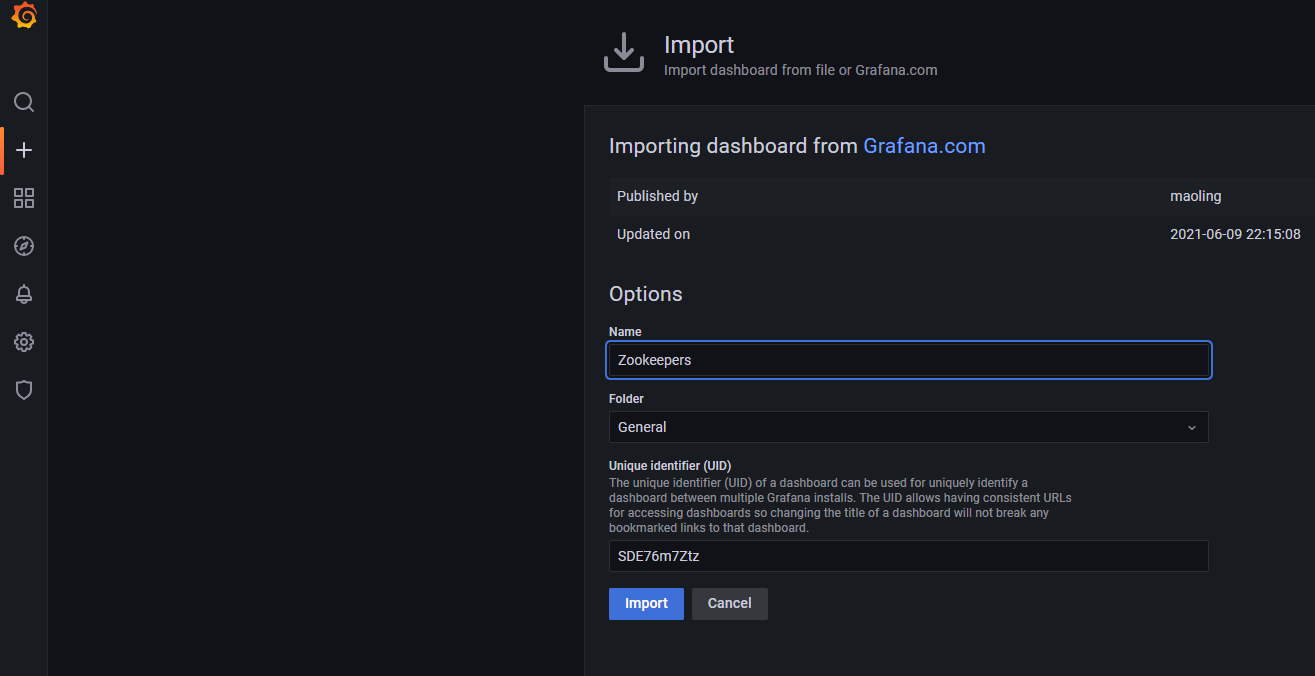The height and width of the screenshot is (676, 1315).
Task: Follow the Grafana.com link
Action: (924, 146)
